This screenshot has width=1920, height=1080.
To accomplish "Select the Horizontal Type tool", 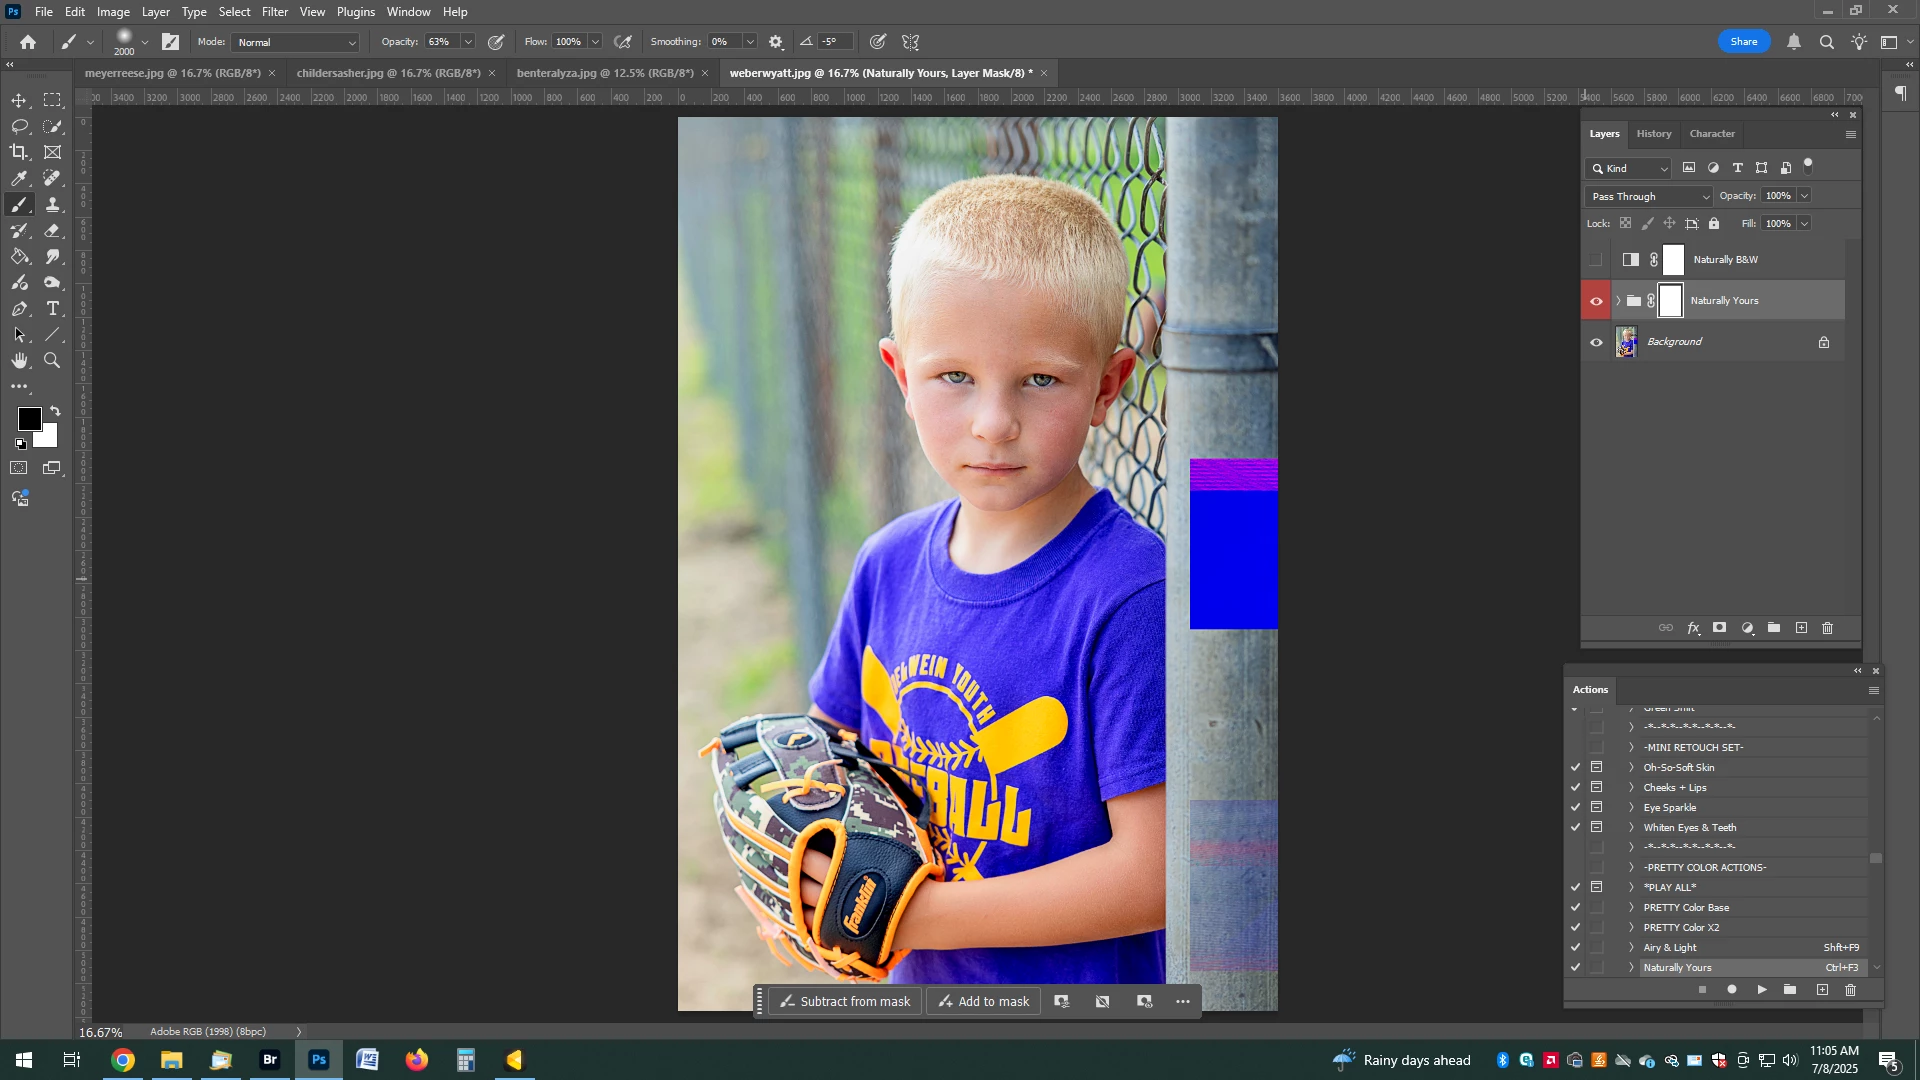I will (x=53, y=309).
